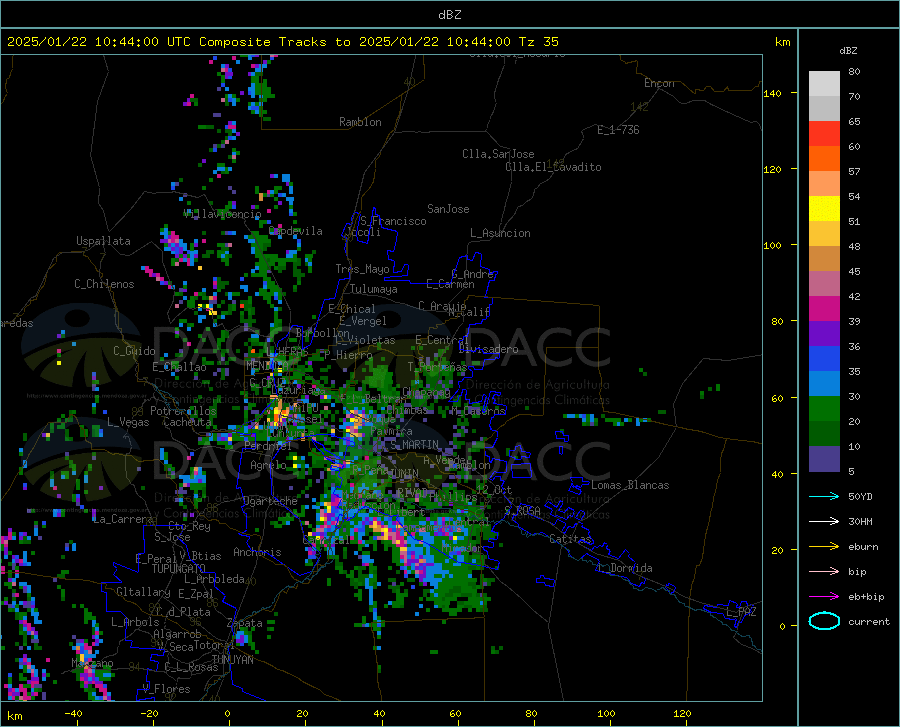Click the L_Asuncion label

point(500,233)
